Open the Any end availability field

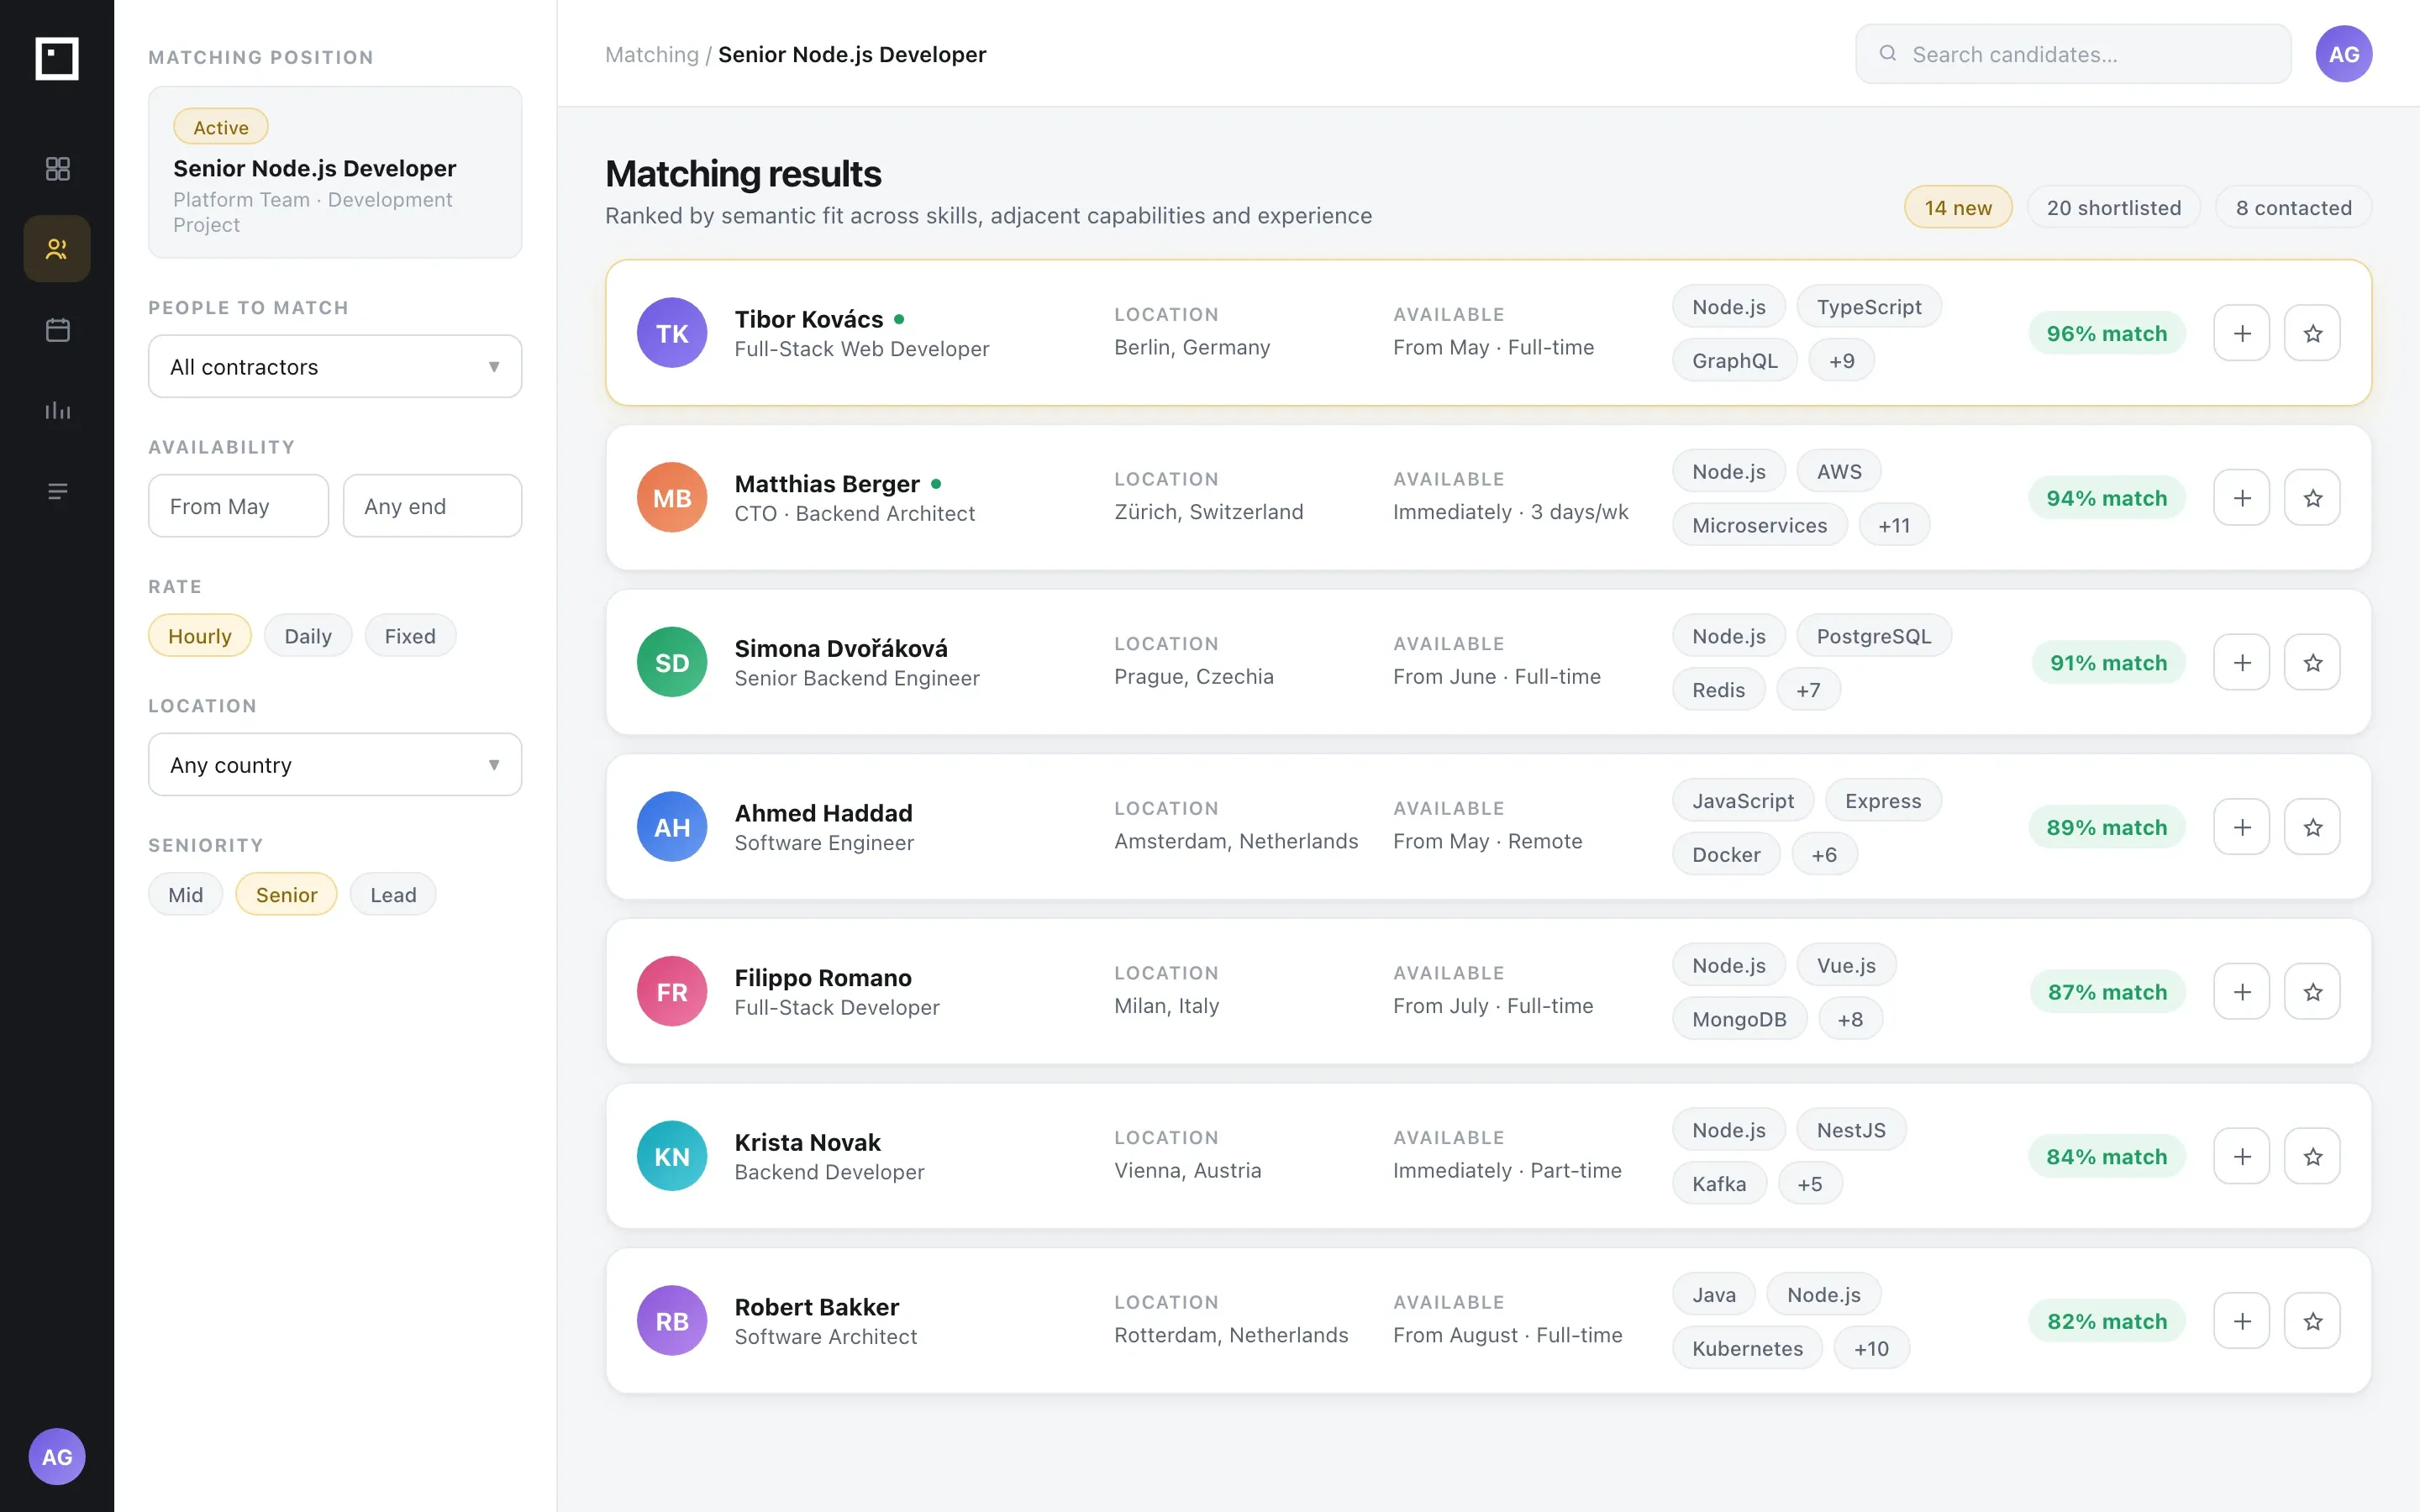[432, 506]
